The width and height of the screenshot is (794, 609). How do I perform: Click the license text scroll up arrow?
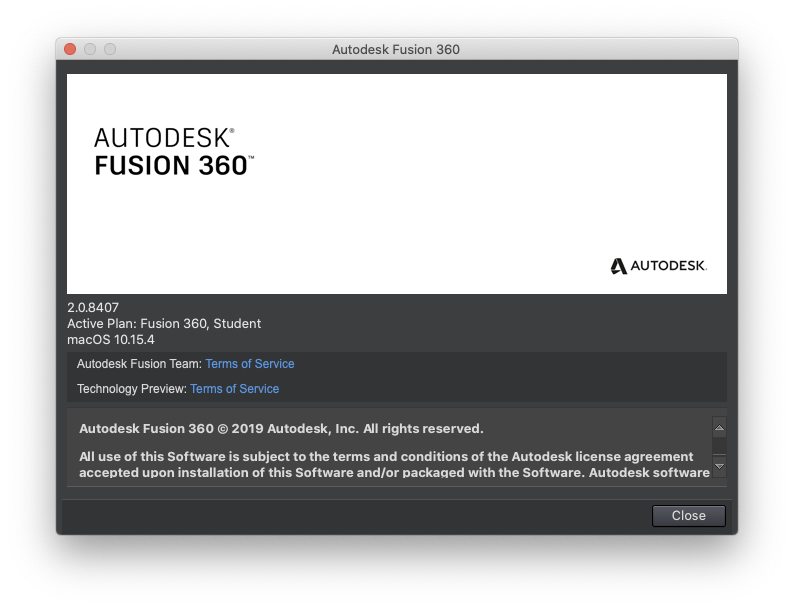click(719, 428)
